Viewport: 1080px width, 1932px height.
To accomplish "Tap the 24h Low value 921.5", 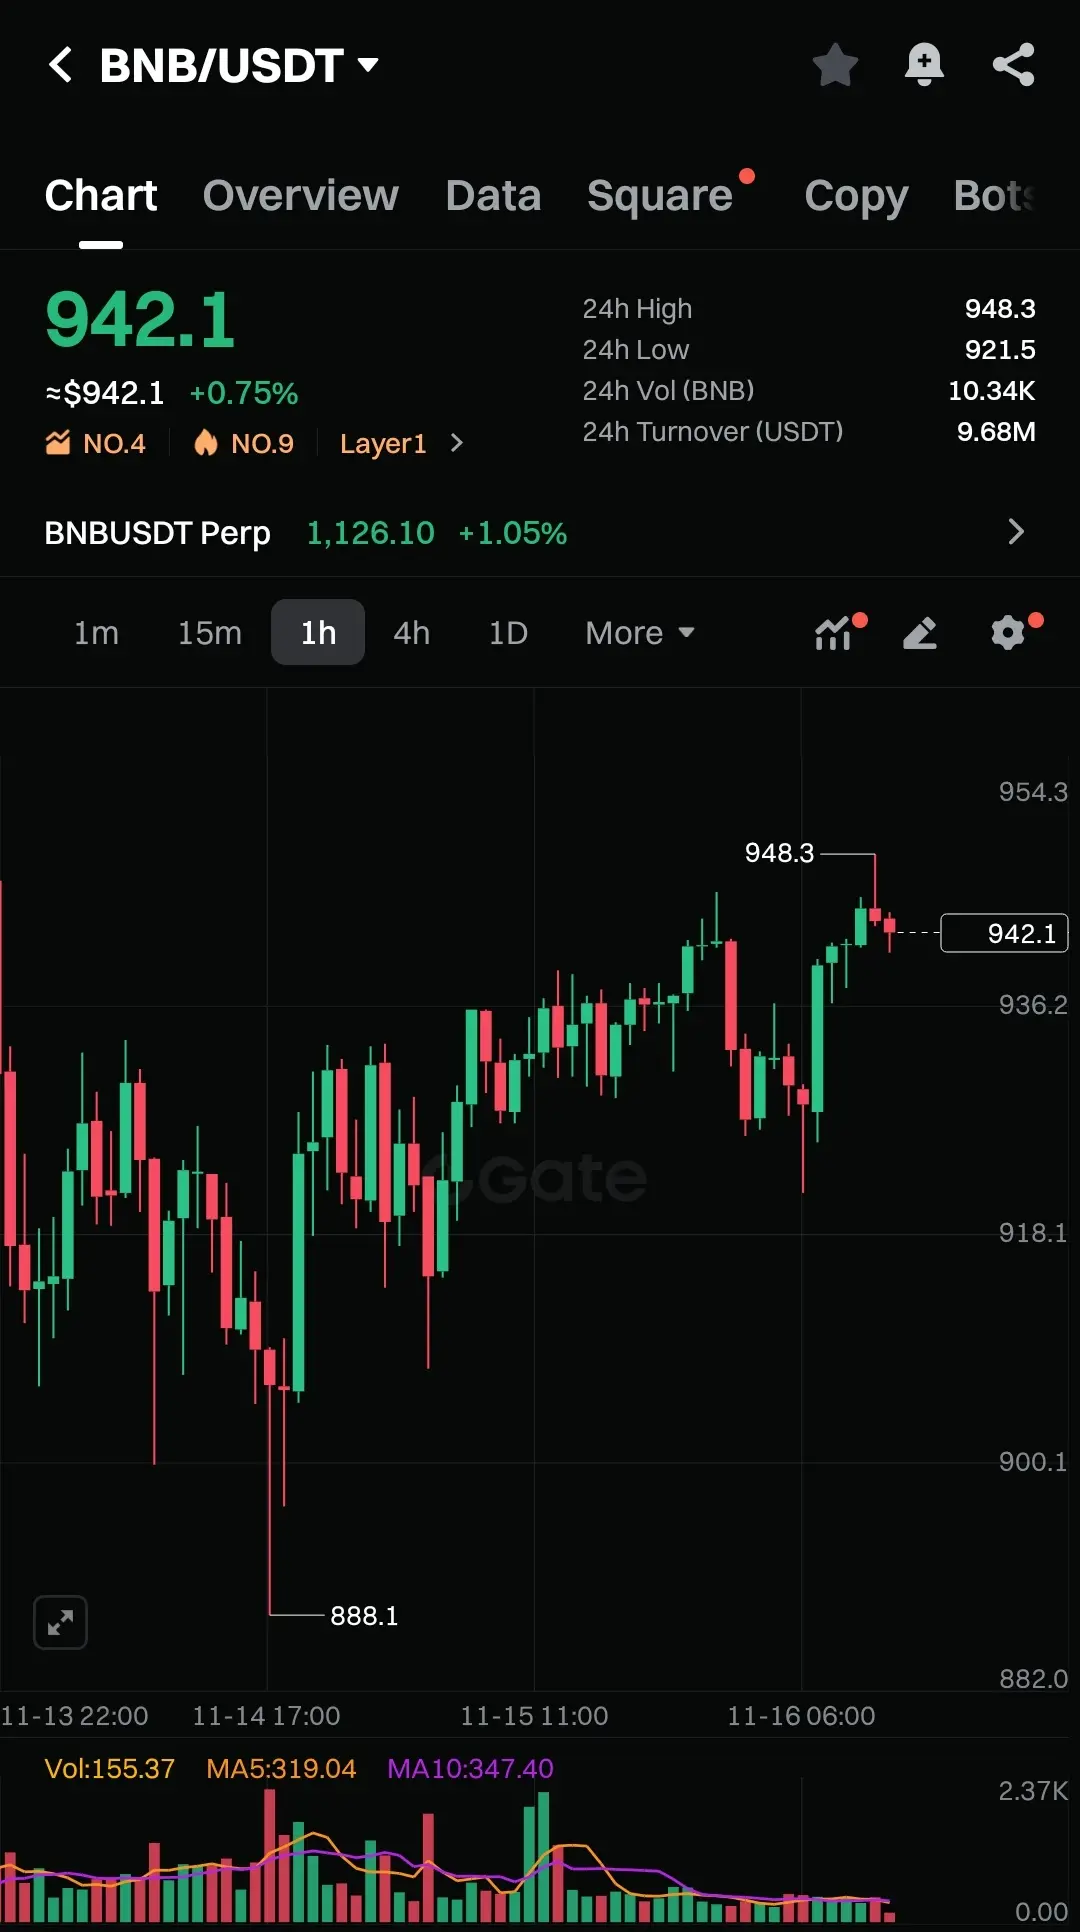I will tap(1000, 350).
